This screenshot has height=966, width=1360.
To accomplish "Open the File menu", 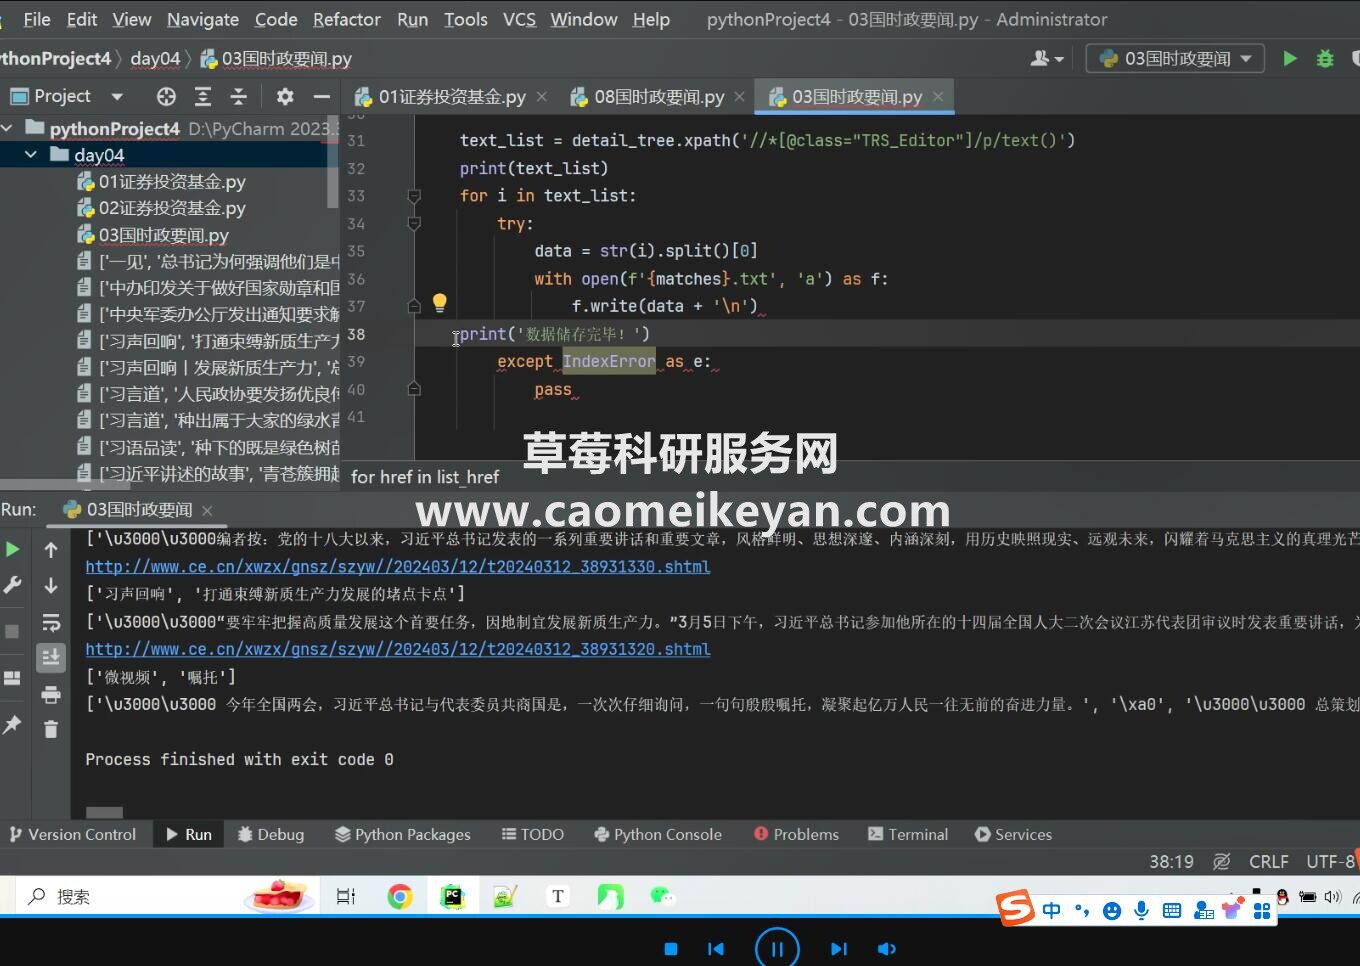I will click(x=37, y=19).
